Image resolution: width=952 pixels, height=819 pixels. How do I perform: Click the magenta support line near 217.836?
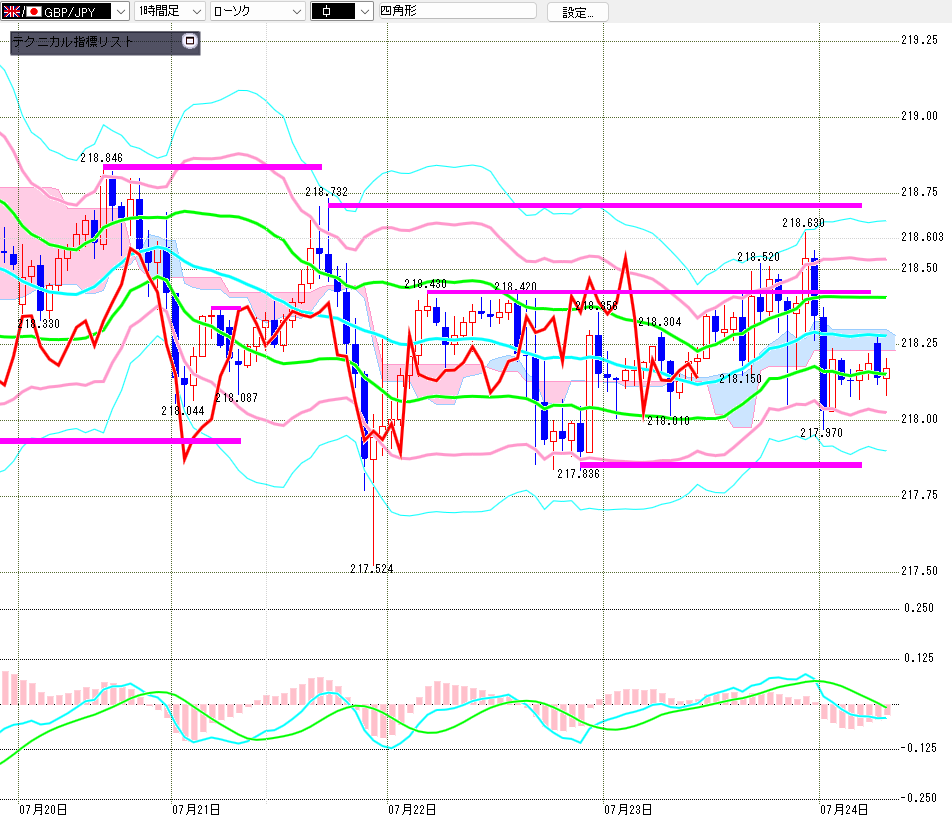[x=721, y=465]
